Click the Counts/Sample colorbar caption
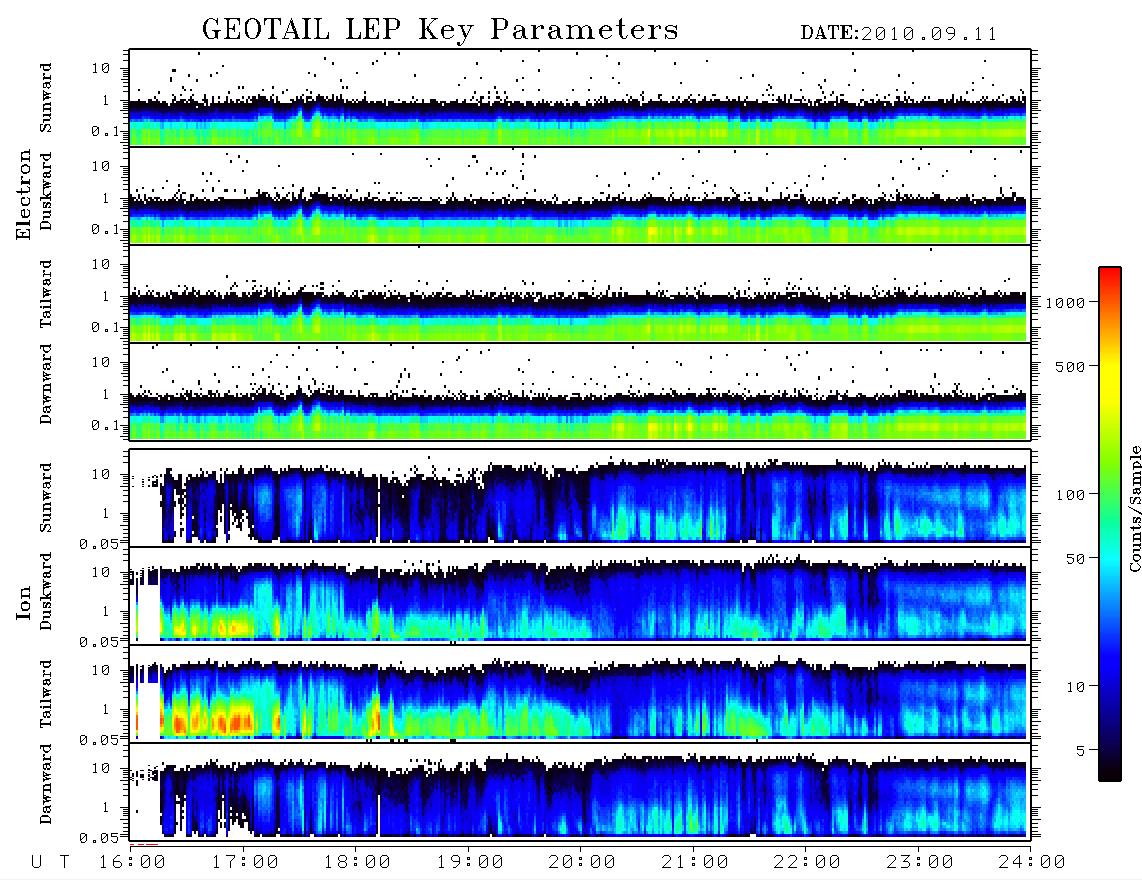 pos(1135,508)
